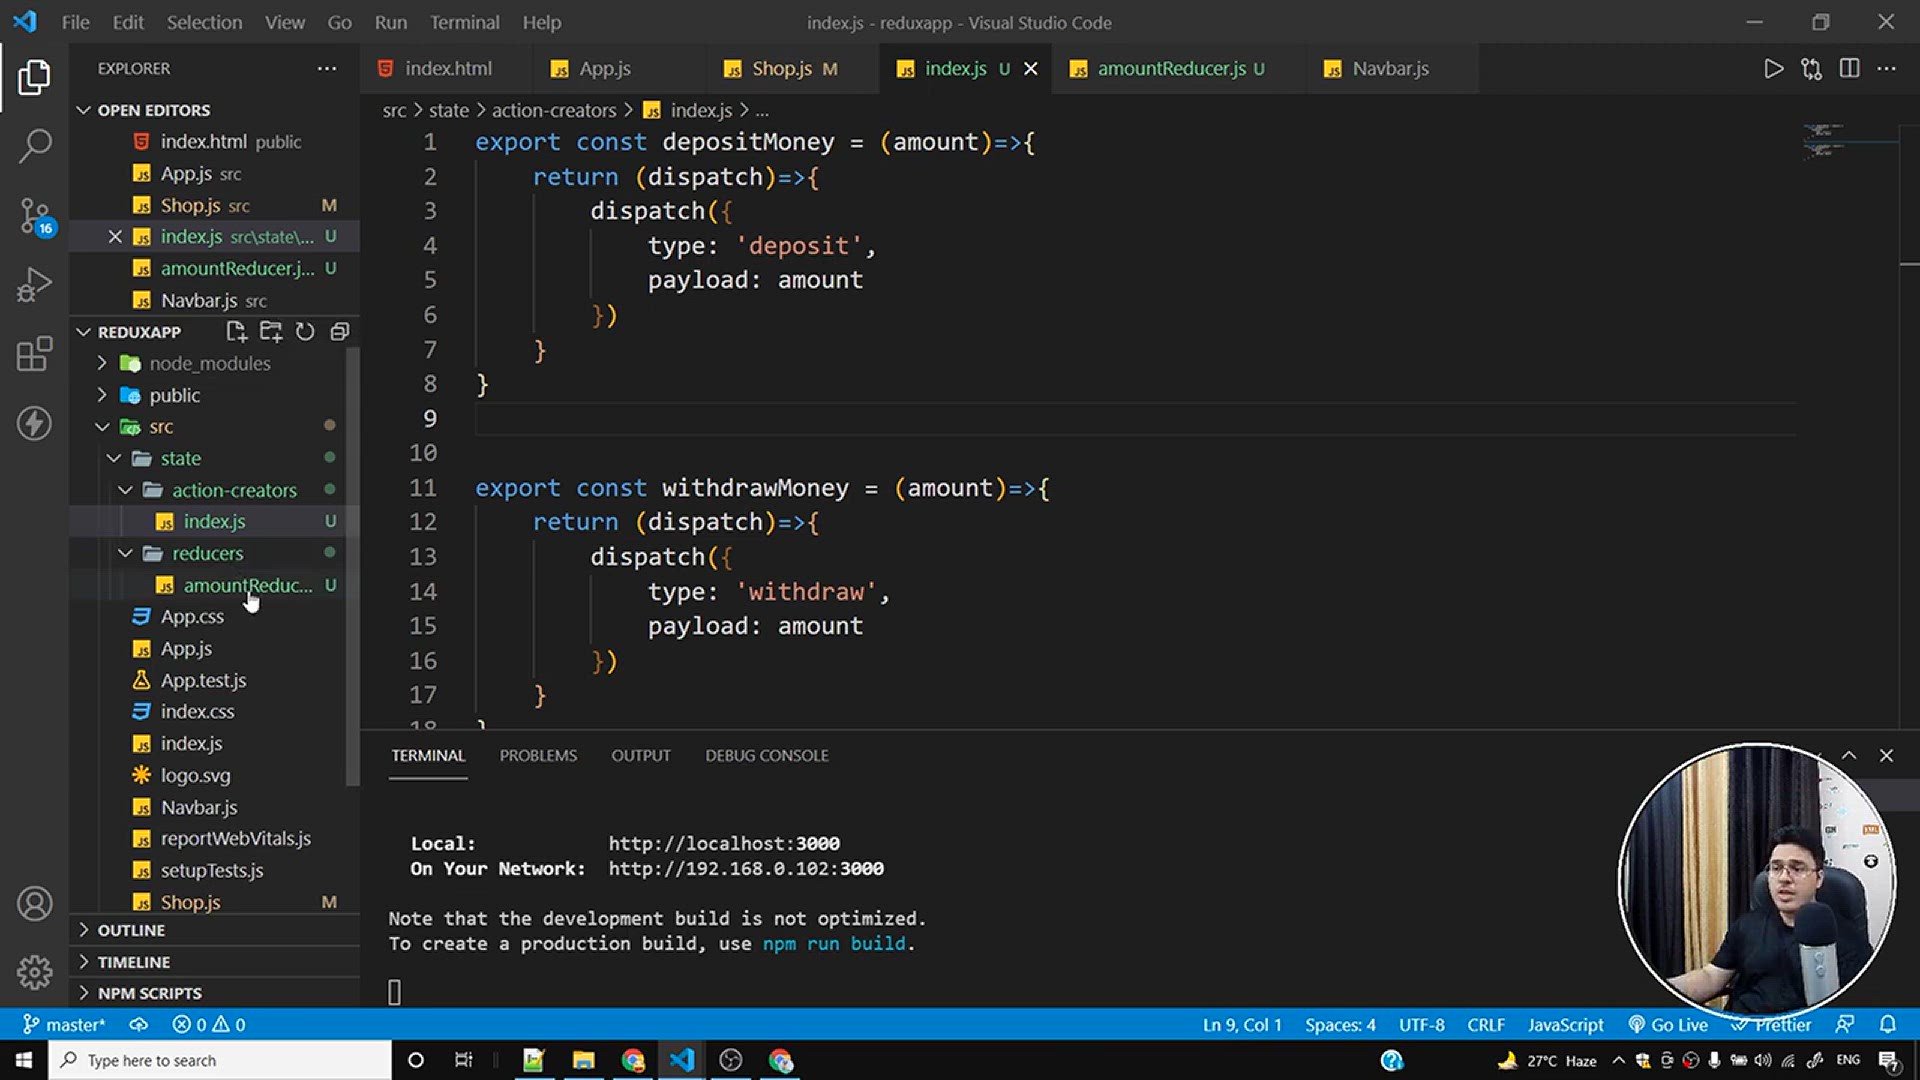Click the editor minimap
Image resolution: width=1920 pixels, height=1080 pixels.
tap(1848, 142)
